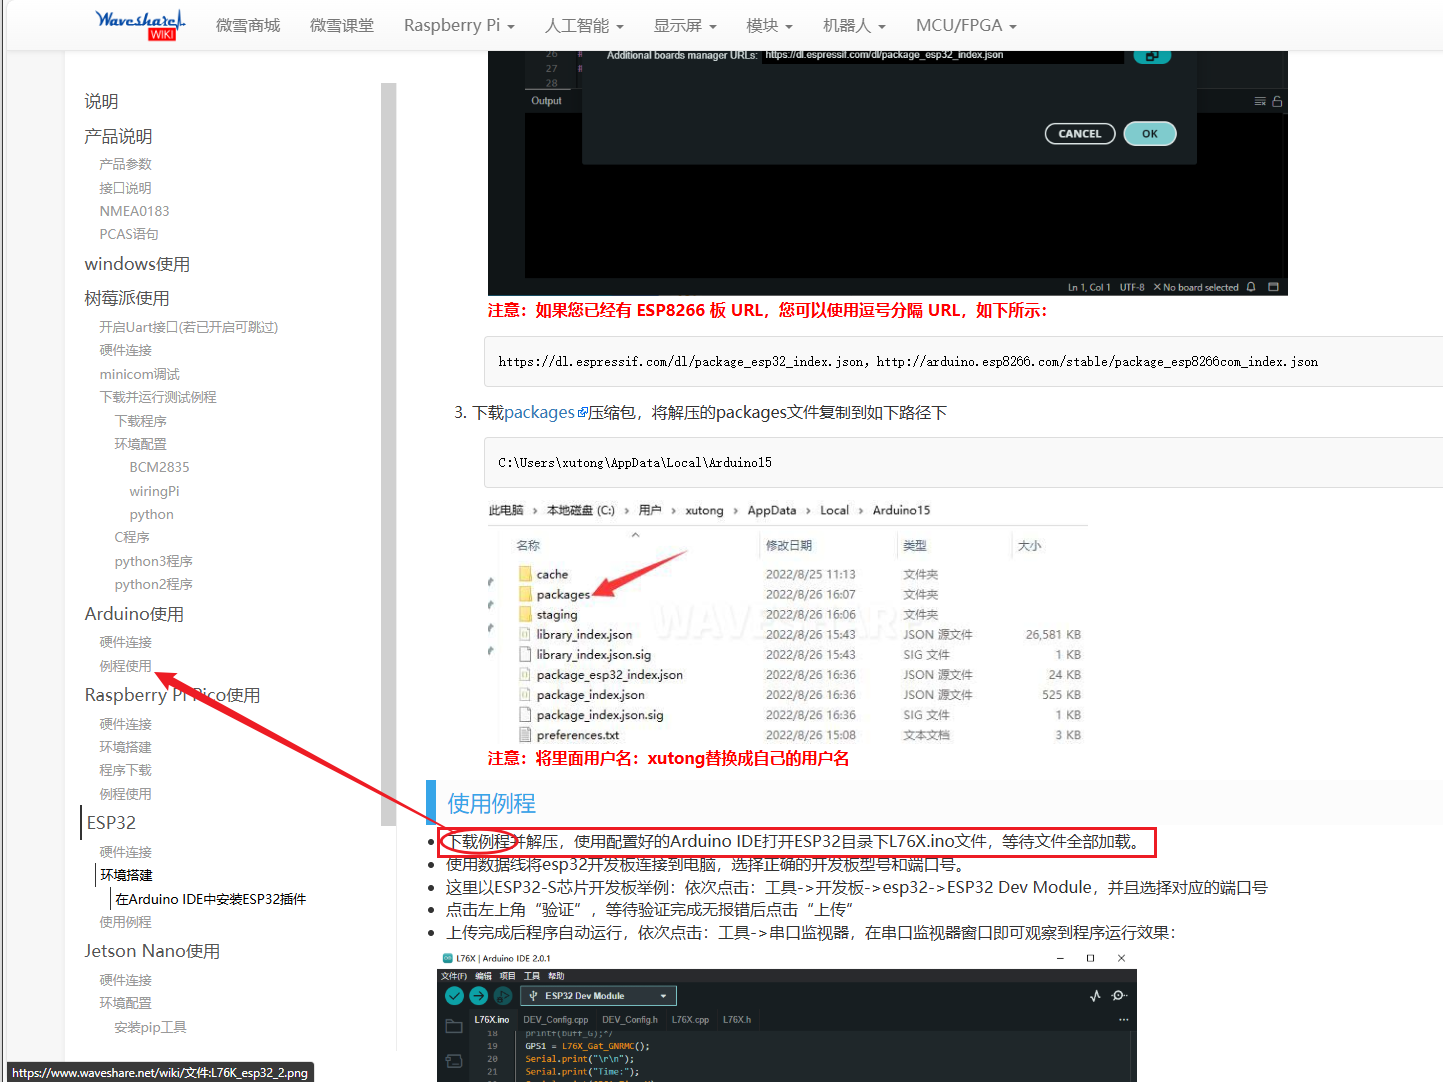
Task: Click the C:\Users\xutong\AppData\Local\Arduino15 path text
Action: (x=635, y=463)
